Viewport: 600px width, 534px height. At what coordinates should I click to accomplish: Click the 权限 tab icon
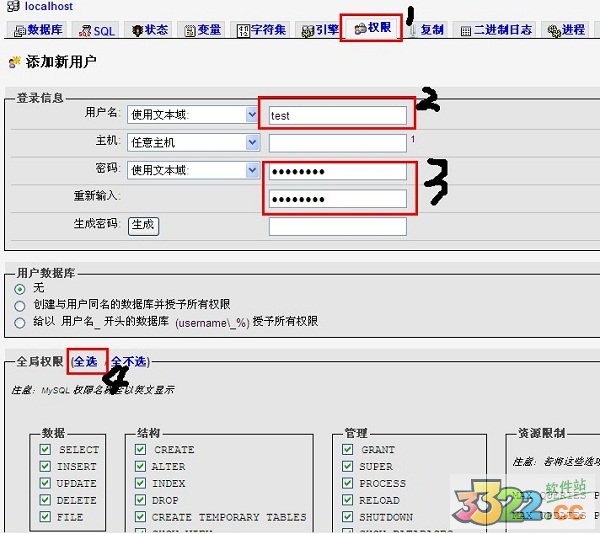click(x=360, y=28)
